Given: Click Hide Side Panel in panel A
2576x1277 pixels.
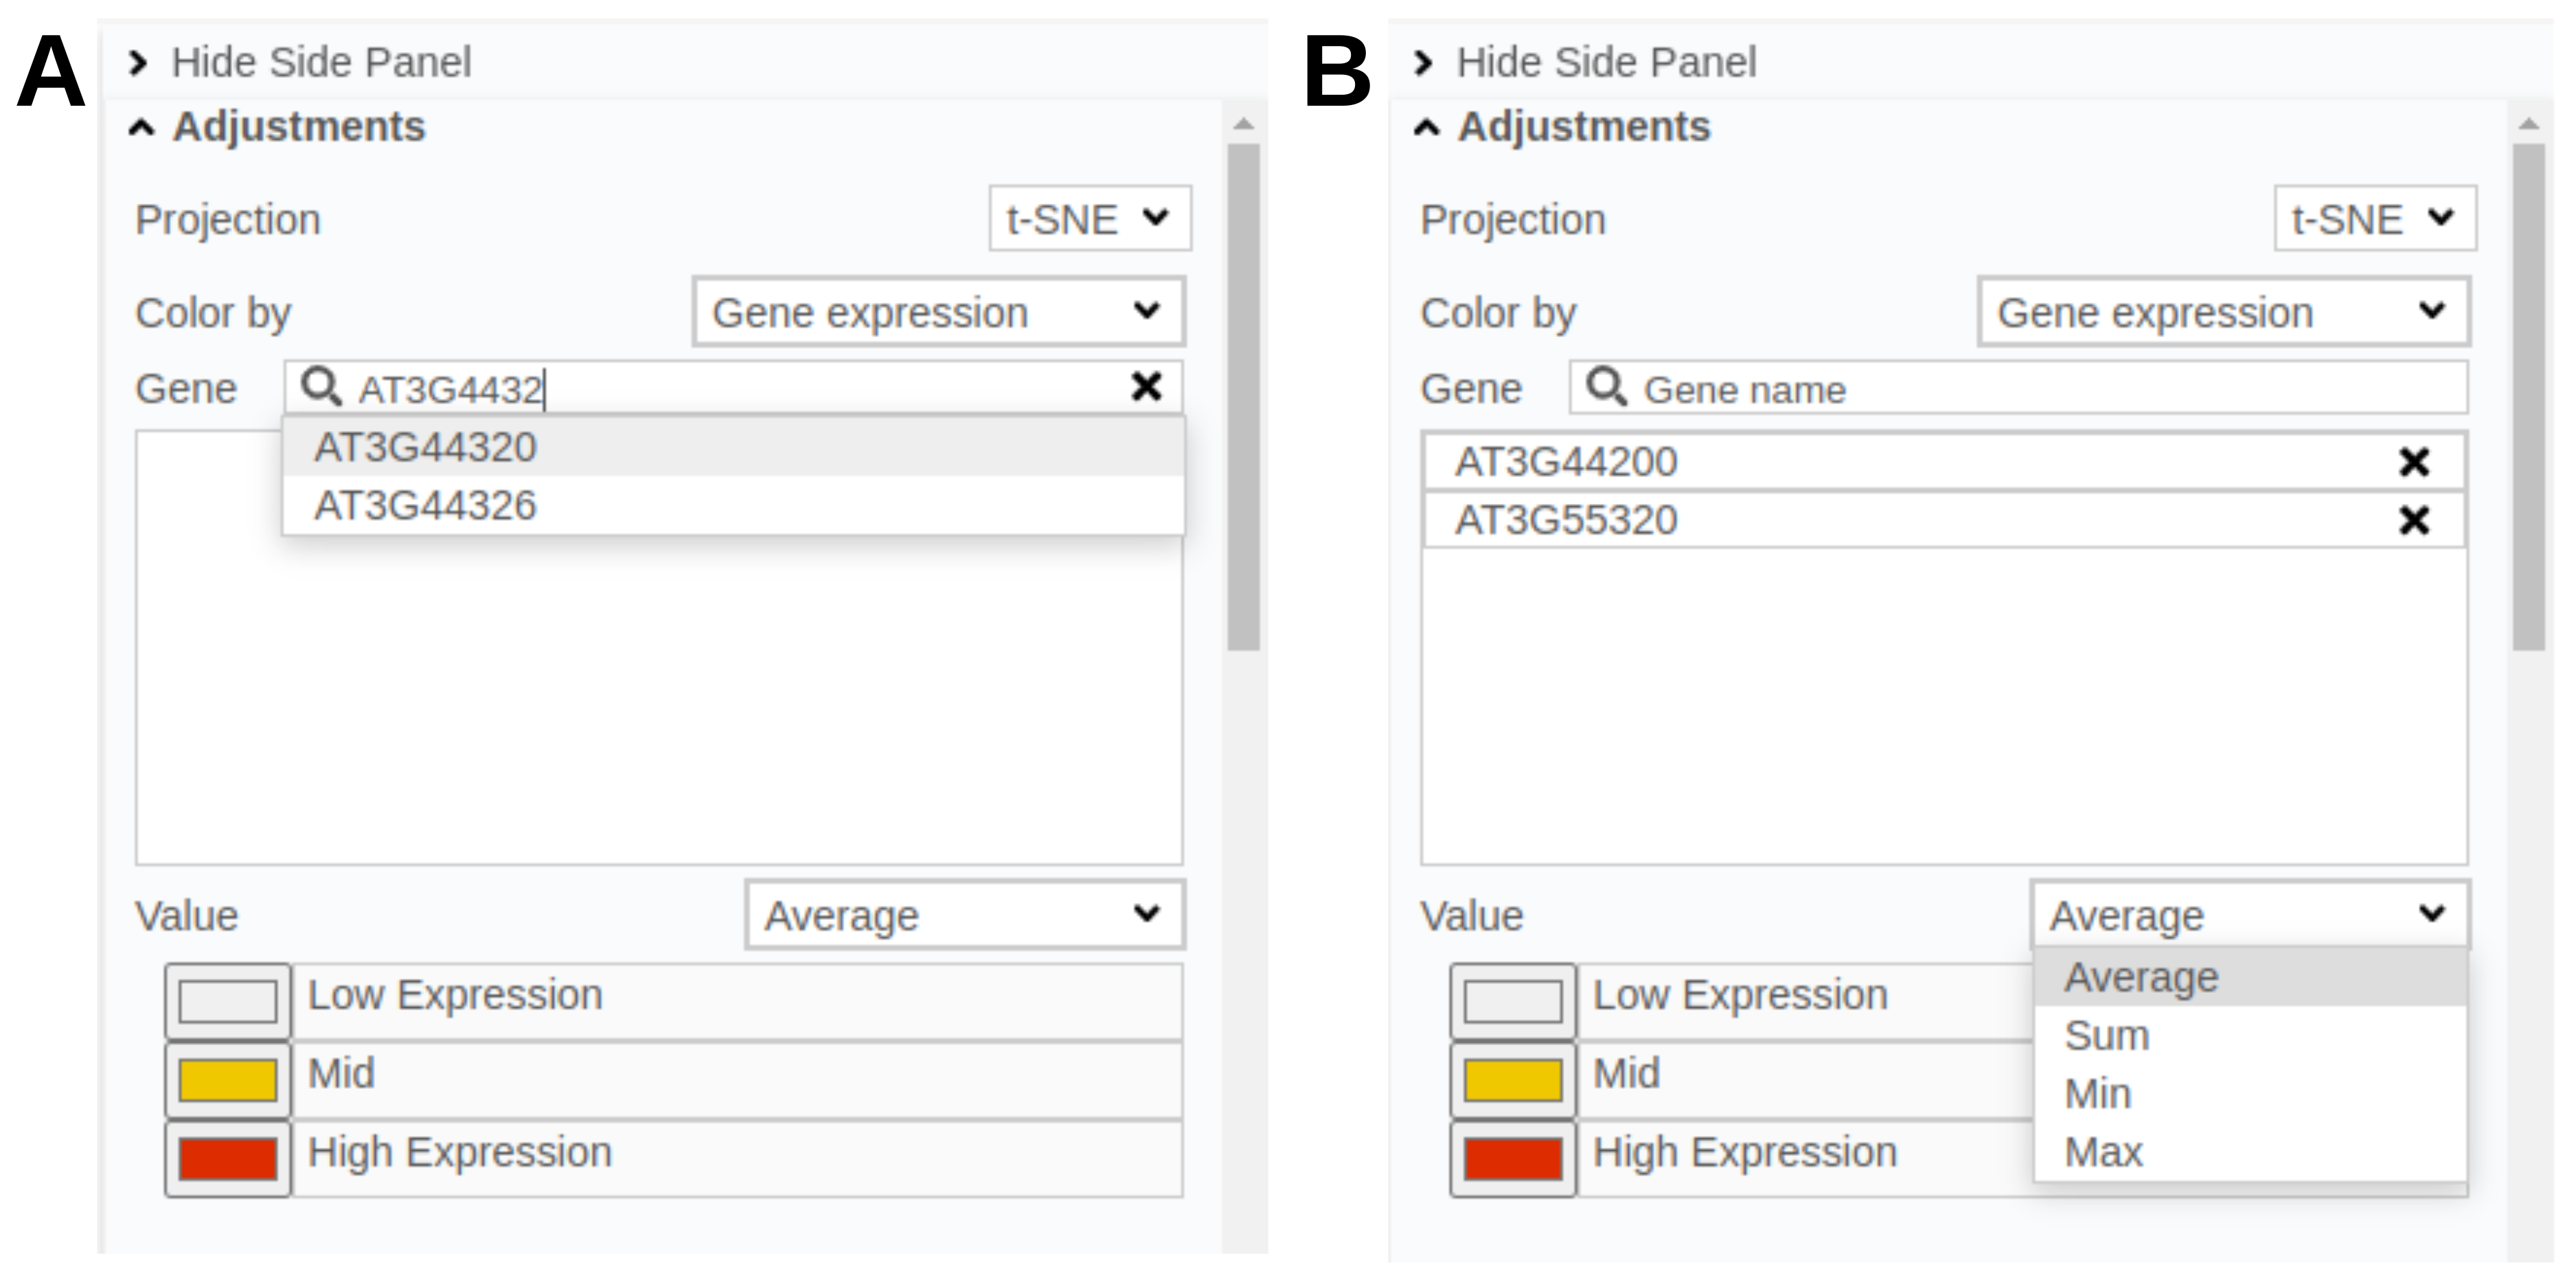Looking at the screenshot, I should point(320,62).
